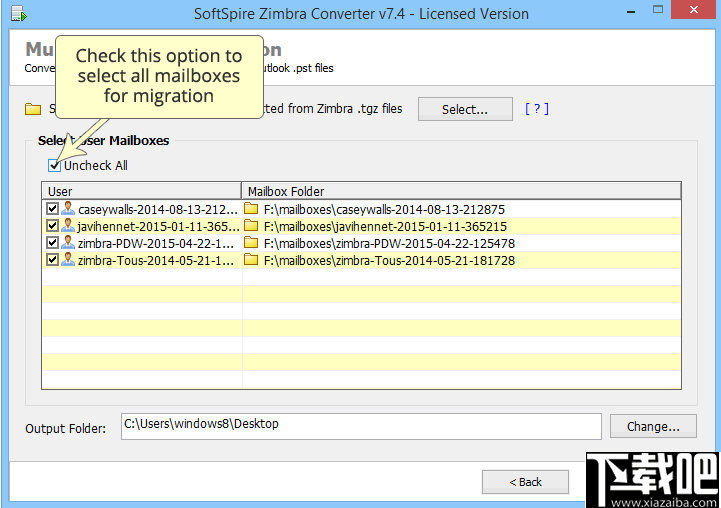The width and height of the screenshot is (721, 508).
Task: Sort by the User column header
Action: click(x=142, y=191)
